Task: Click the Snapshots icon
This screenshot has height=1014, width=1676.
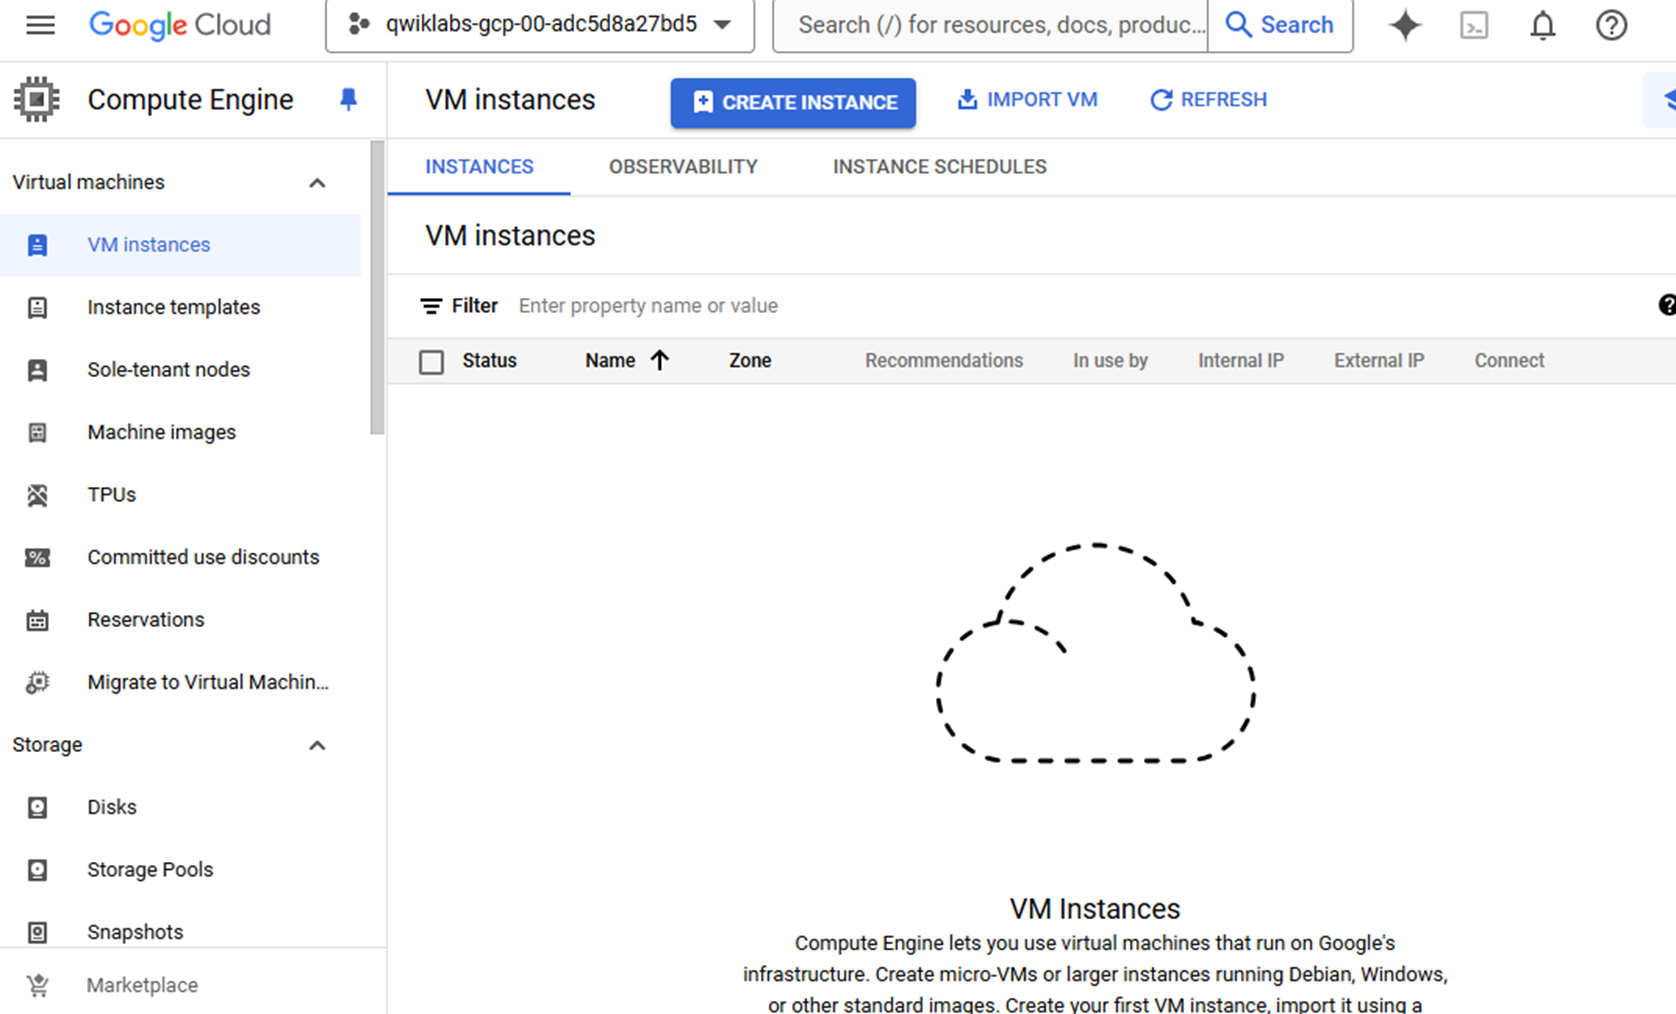Action: [x=37, y=932]
